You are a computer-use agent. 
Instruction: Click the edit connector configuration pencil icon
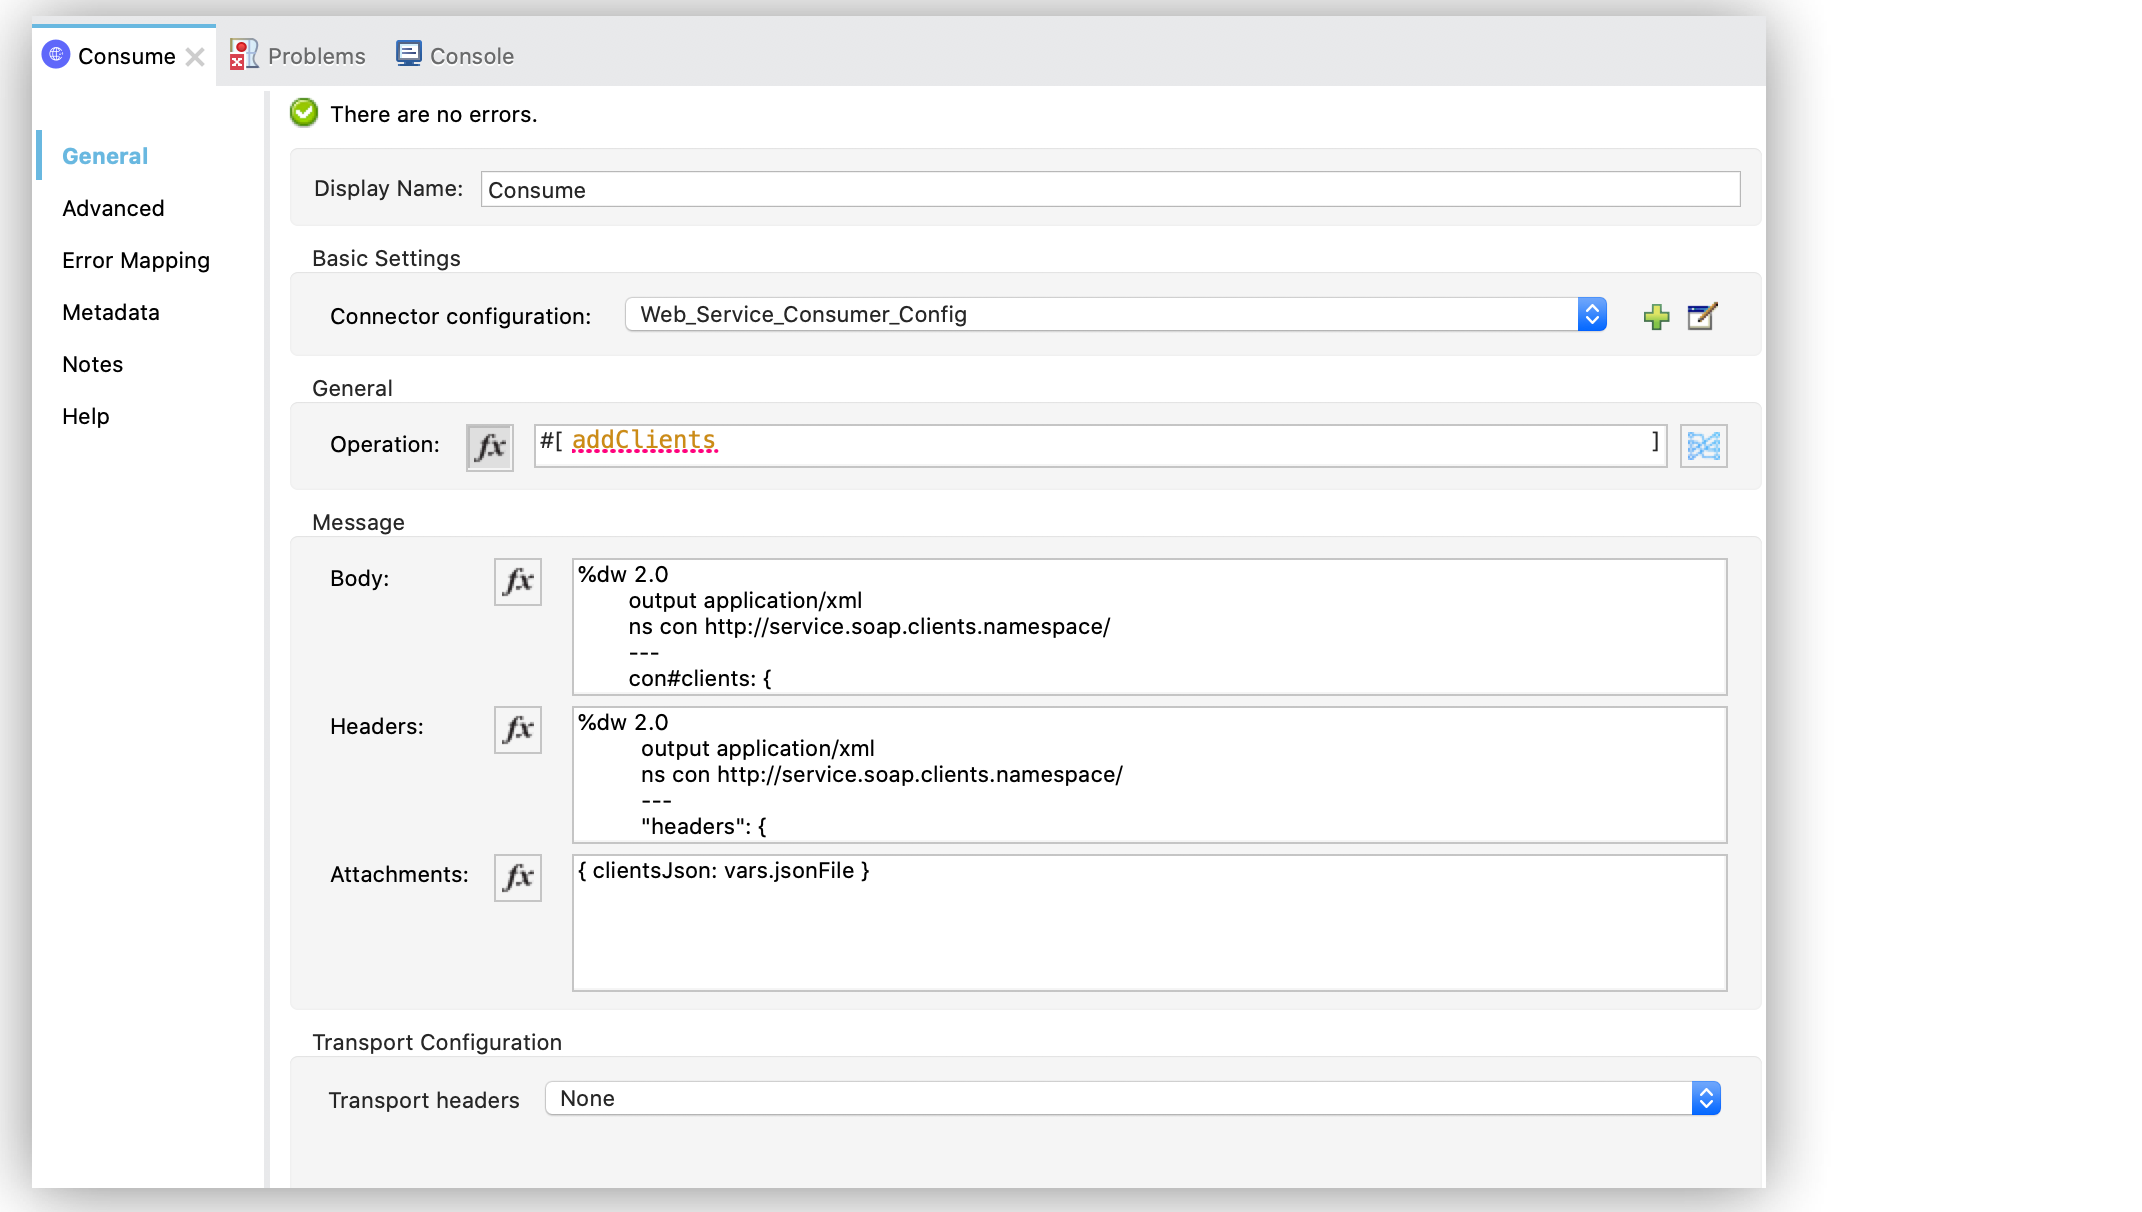coord(1702,315)
